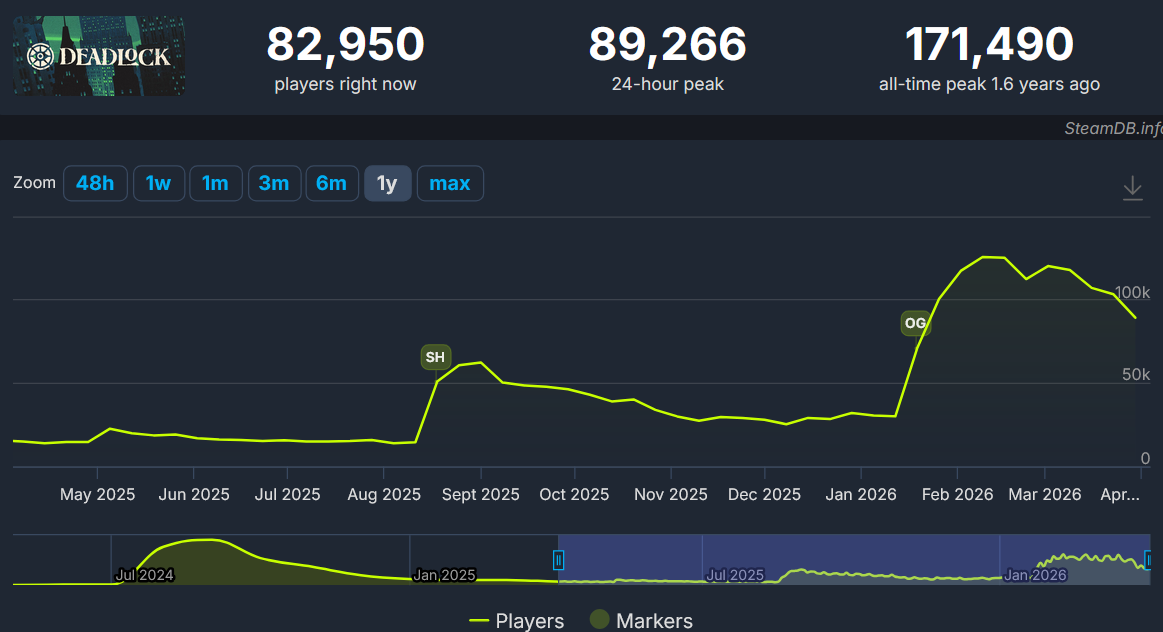The height and width of the screenshot is (632, 1163).
Task: Click the Mar 2026 axis label
Action: [x=1044, y=494]
